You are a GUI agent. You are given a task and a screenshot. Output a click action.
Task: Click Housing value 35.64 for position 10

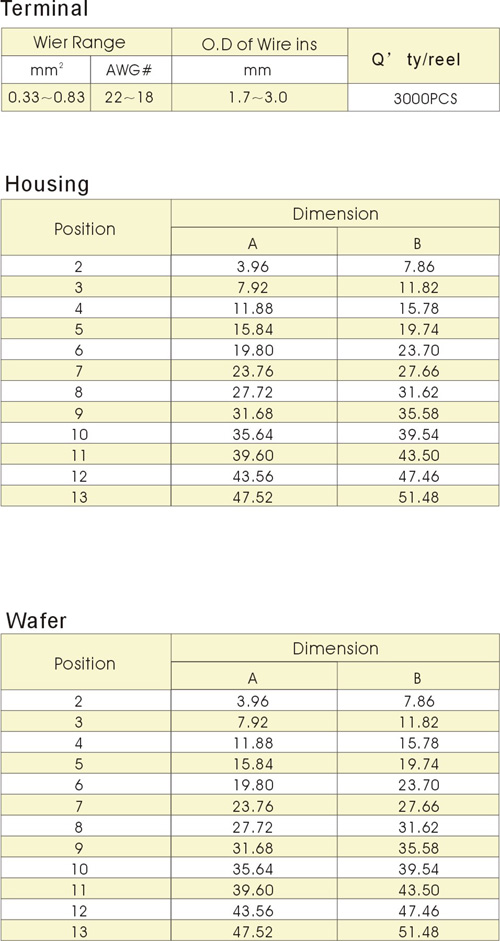[253, 434]
